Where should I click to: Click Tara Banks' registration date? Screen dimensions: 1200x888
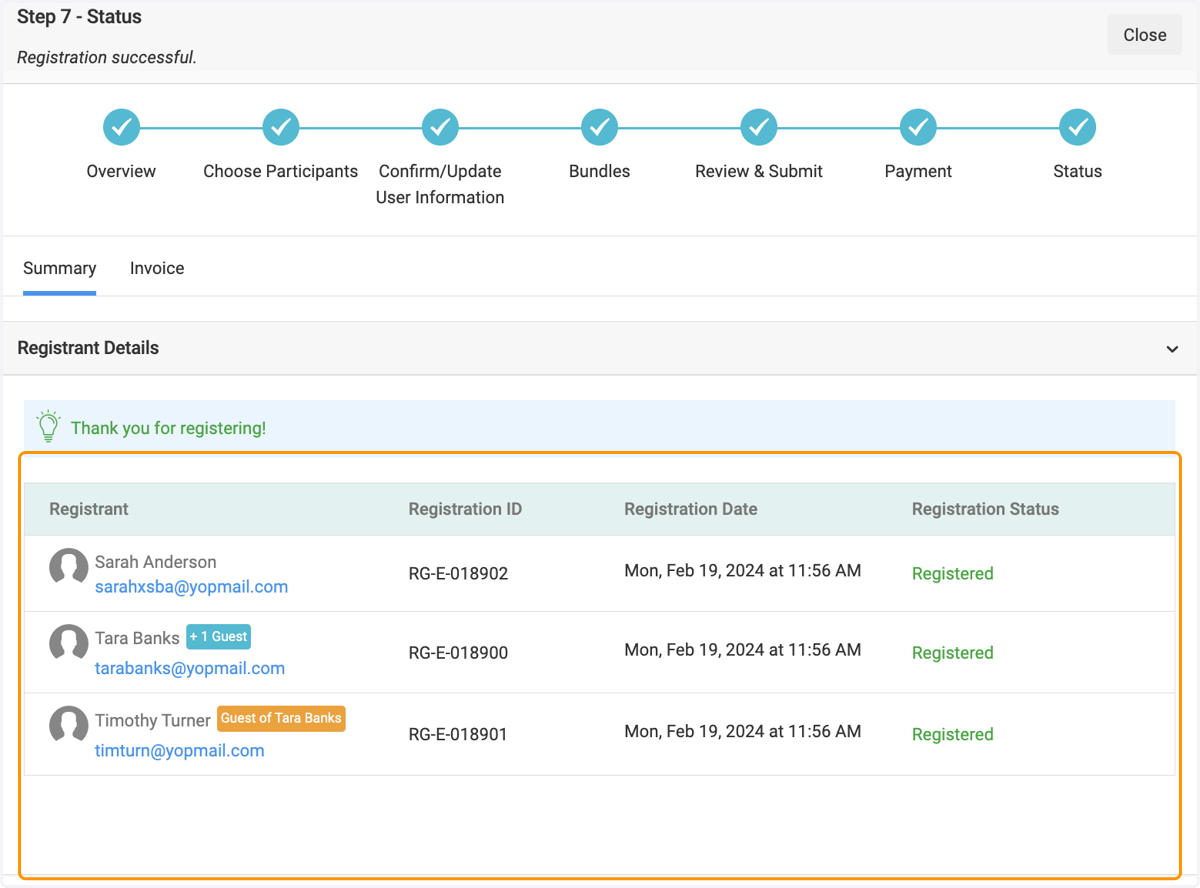(x=743, y=649)
